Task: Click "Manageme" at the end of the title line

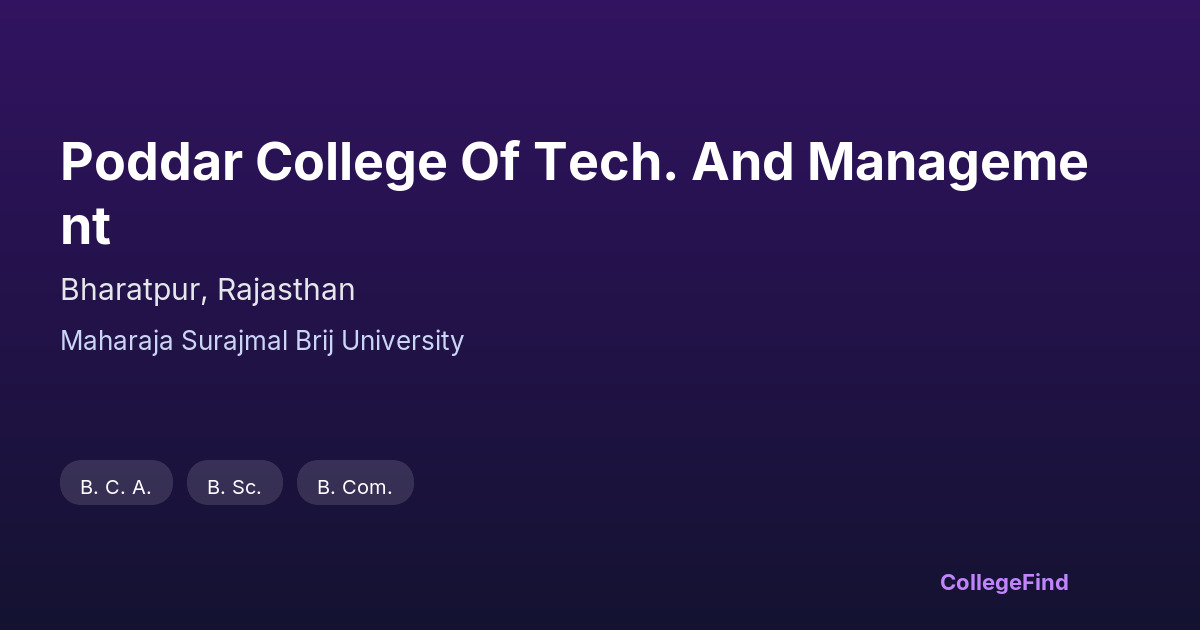Action: click(948, 162)
